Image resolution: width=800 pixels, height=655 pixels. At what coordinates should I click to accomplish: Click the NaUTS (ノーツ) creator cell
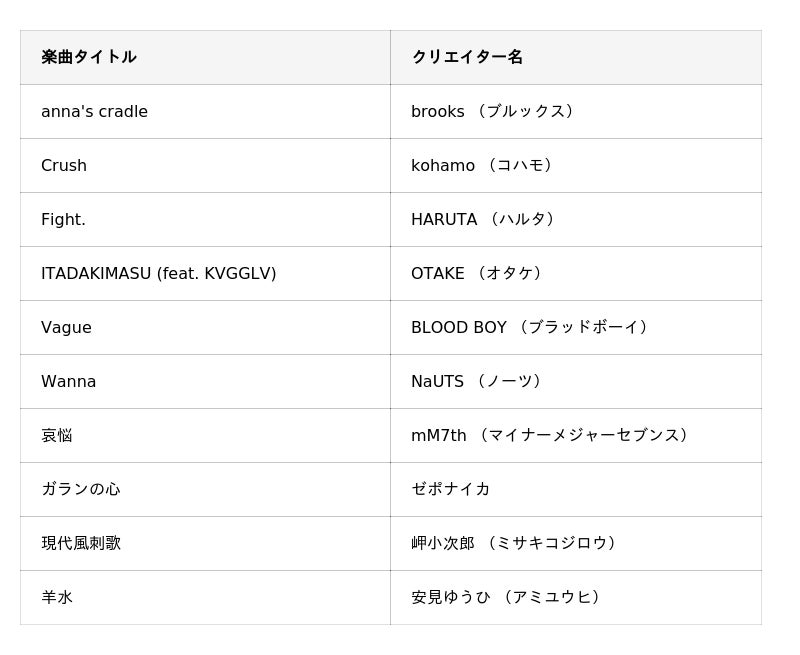[x=478, y=381]
